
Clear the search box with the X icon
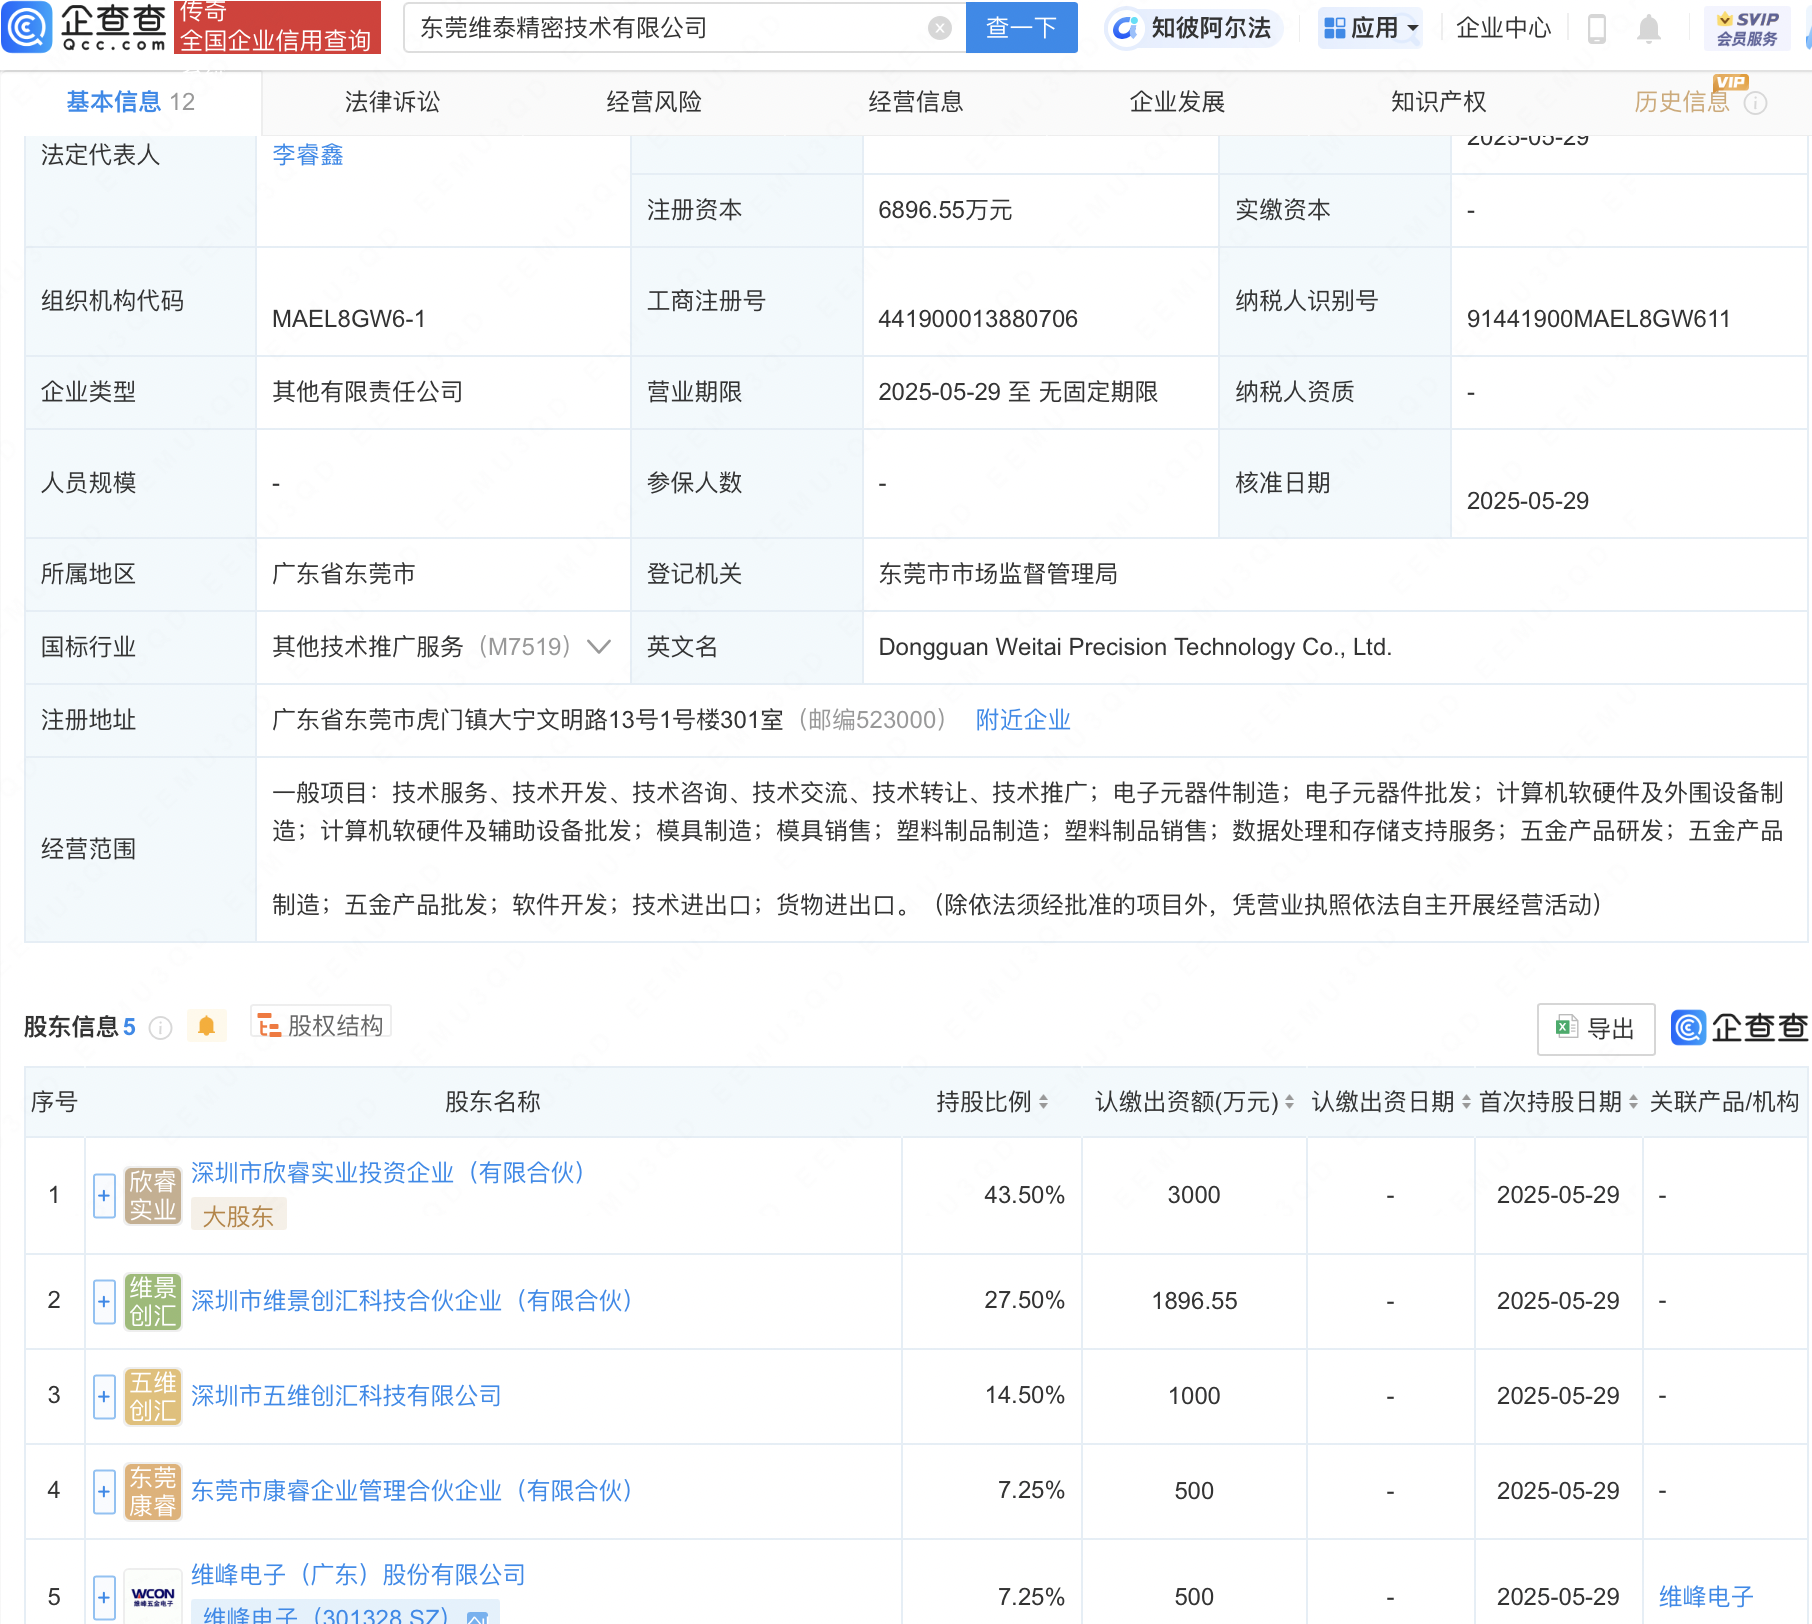coord(939,28)
